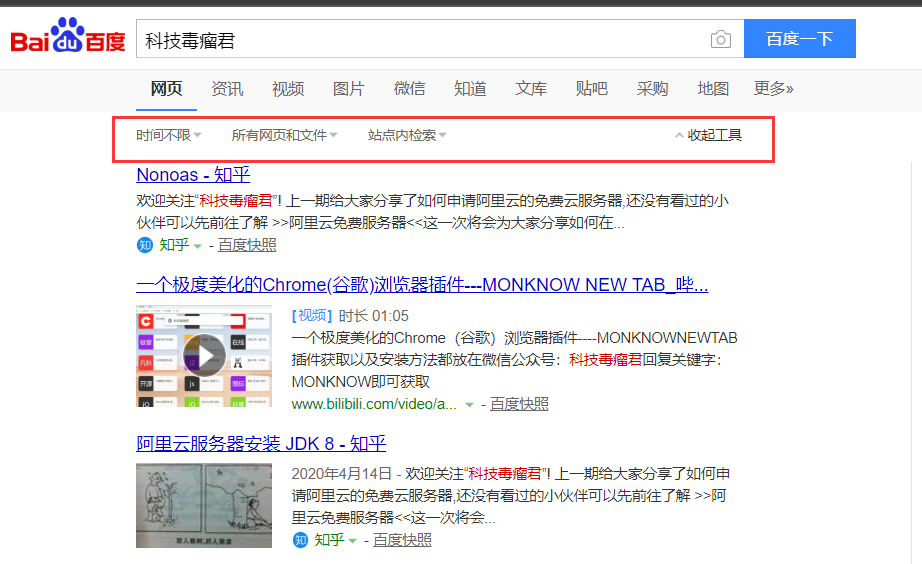
Task: Open the 文库 tab
Action: click(531, 89)
